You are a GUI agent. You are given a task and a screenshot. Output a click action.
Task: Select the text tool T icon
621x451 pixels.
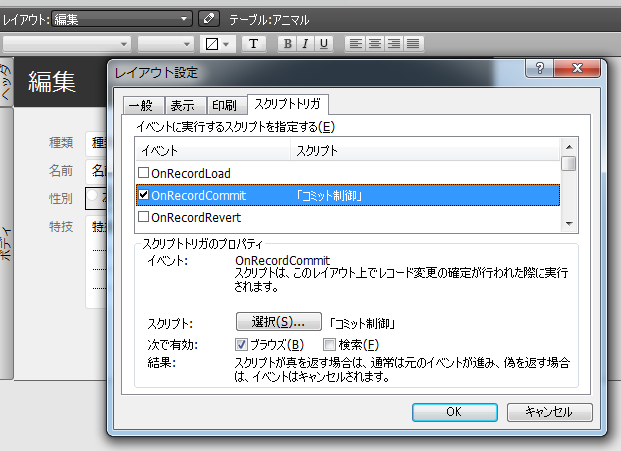coord(253,44)
